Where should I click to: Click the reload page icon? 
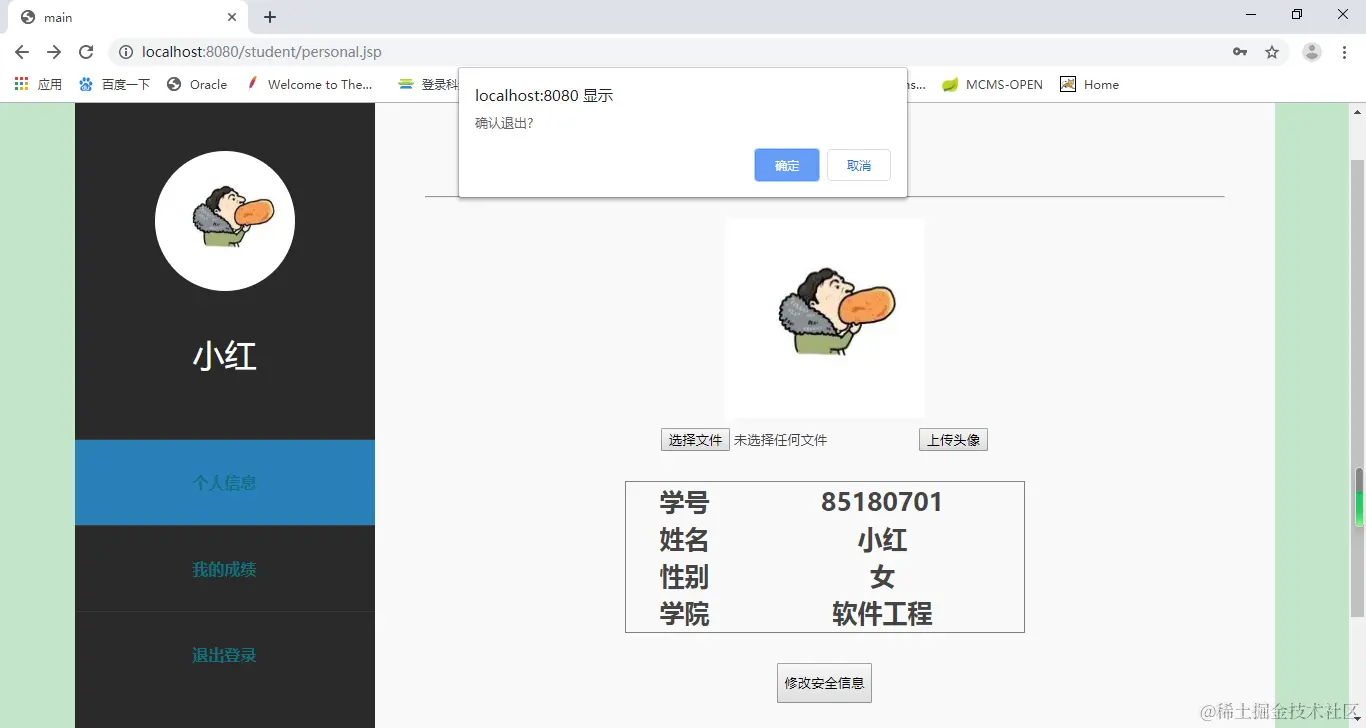point(86,51)
